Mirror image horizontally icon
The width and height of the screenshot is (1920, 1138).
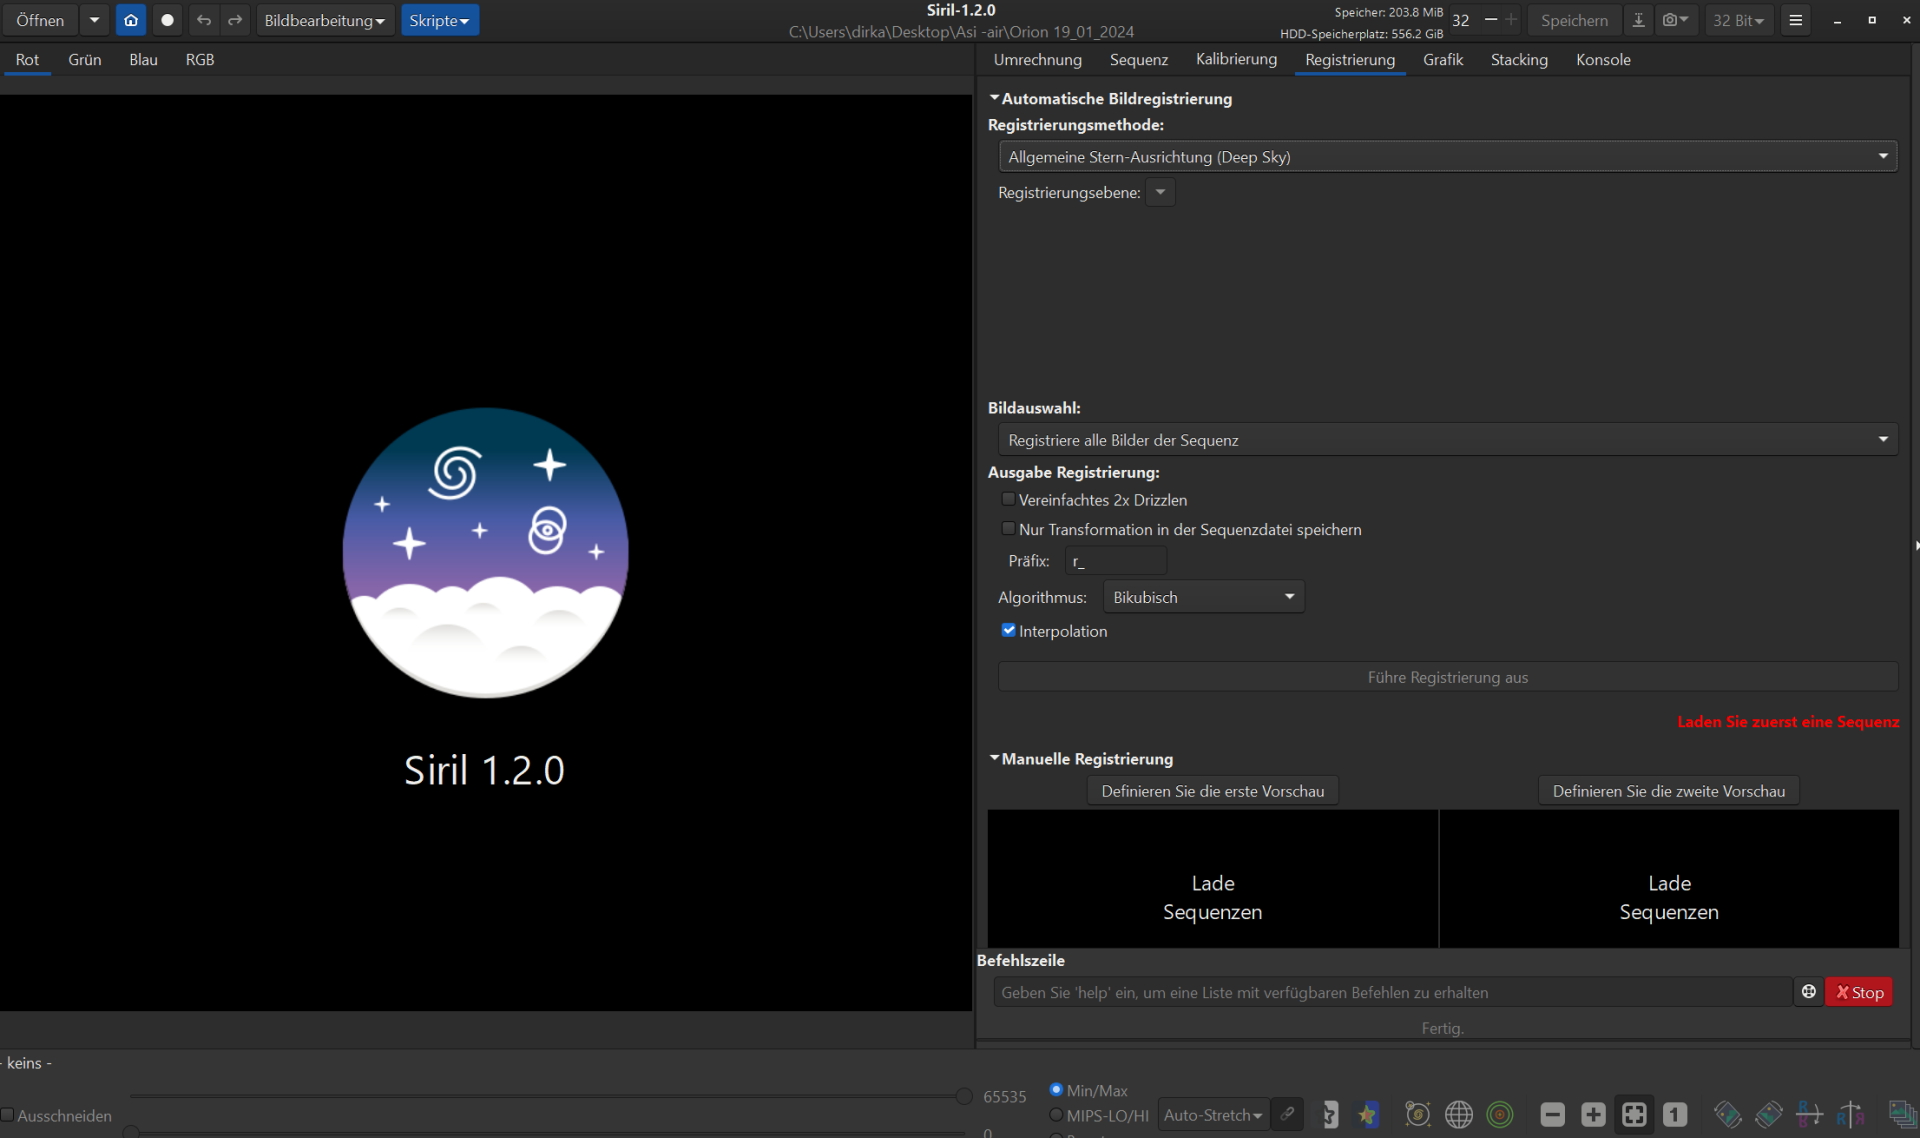[x=1850, y=1114]
